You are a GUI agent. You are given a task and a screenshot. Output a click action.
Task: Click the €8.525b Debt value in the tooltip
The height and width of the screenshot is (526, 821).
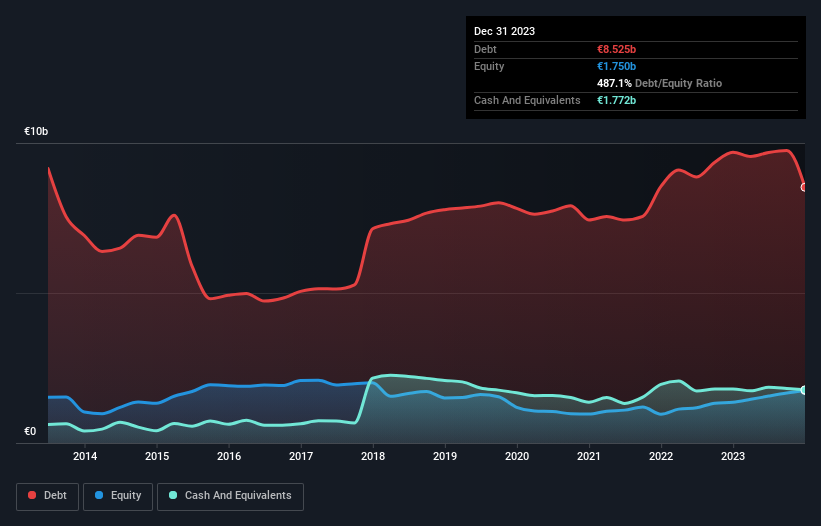pyautogui.click(x=616, y=49)
